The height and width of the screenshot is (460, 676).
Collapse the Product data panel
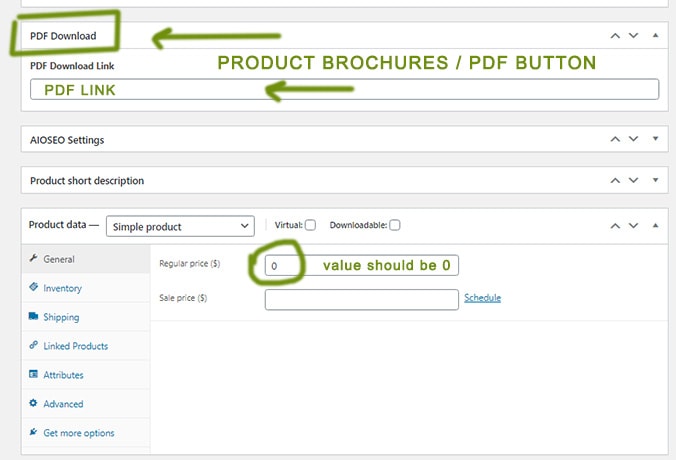tap(655, 225)
